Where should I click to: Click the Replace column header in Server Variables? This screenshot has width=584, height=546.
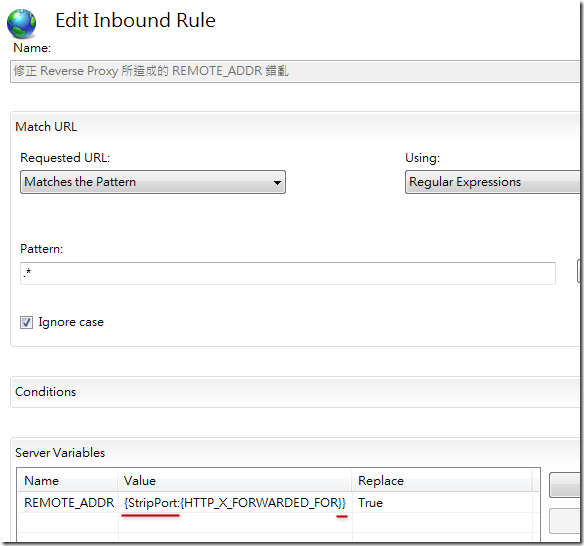pos(442,481)
